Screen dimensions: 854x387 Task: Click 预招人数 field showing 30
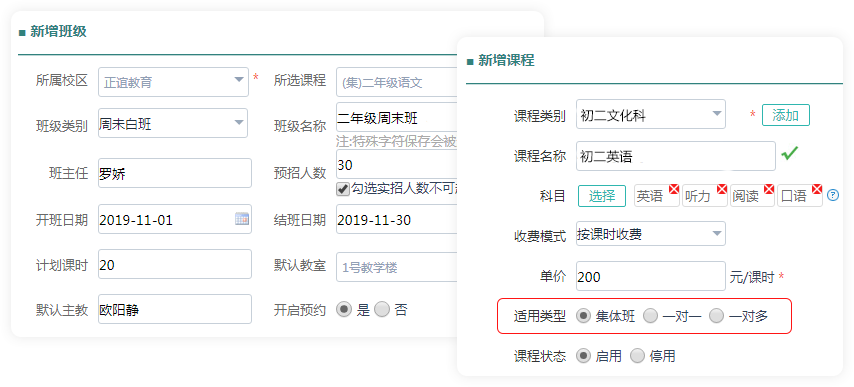coord(396,165)
